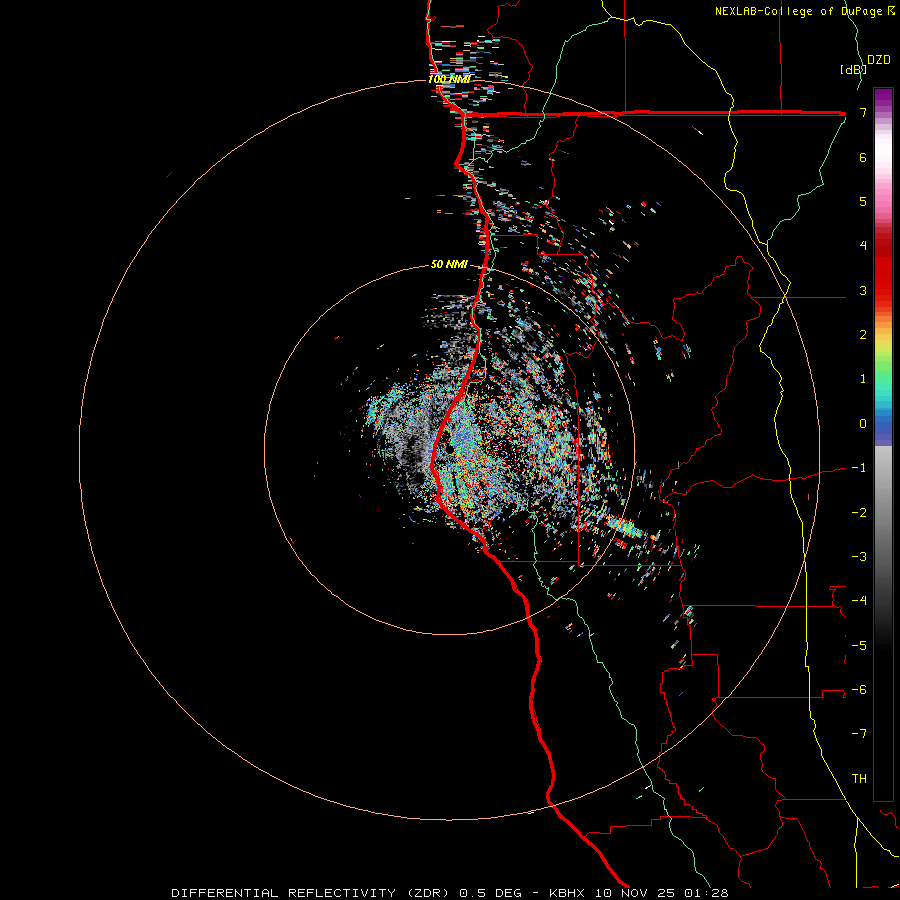This screenshot has height=900, width=900.
Task: Click the -3 value on the color scale
Action: point(859,557)
